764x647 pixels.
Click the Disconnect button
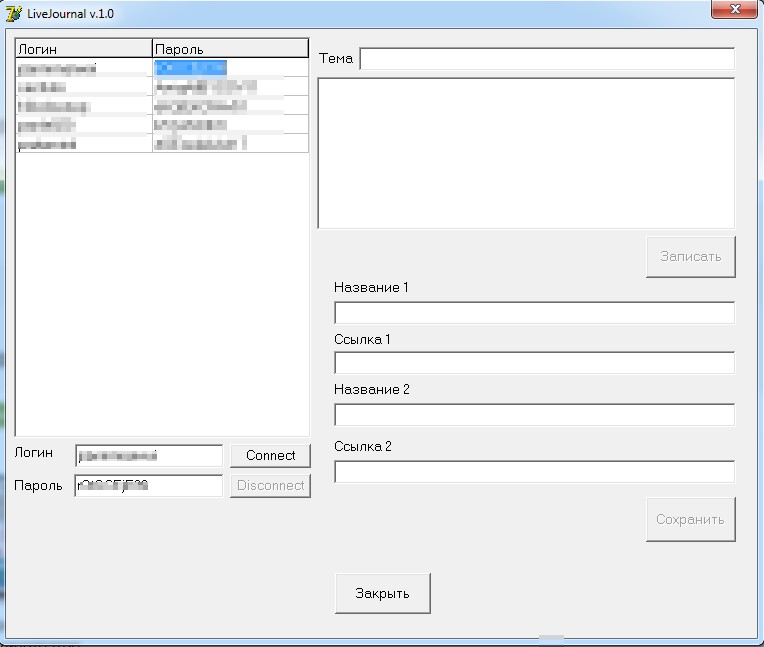point(270,485)
